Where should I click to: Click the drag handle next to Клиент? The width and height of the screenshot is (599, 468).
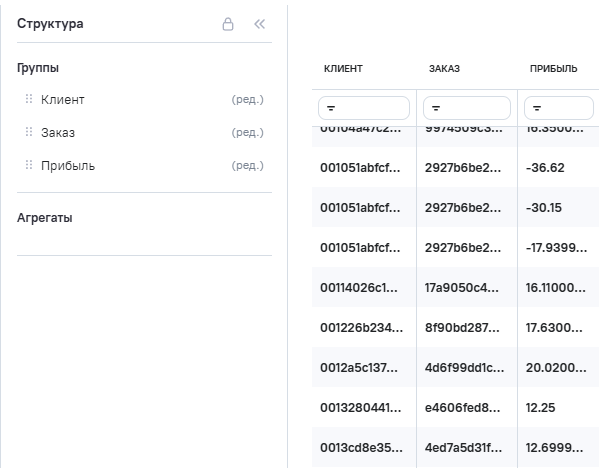click(29, 99)
